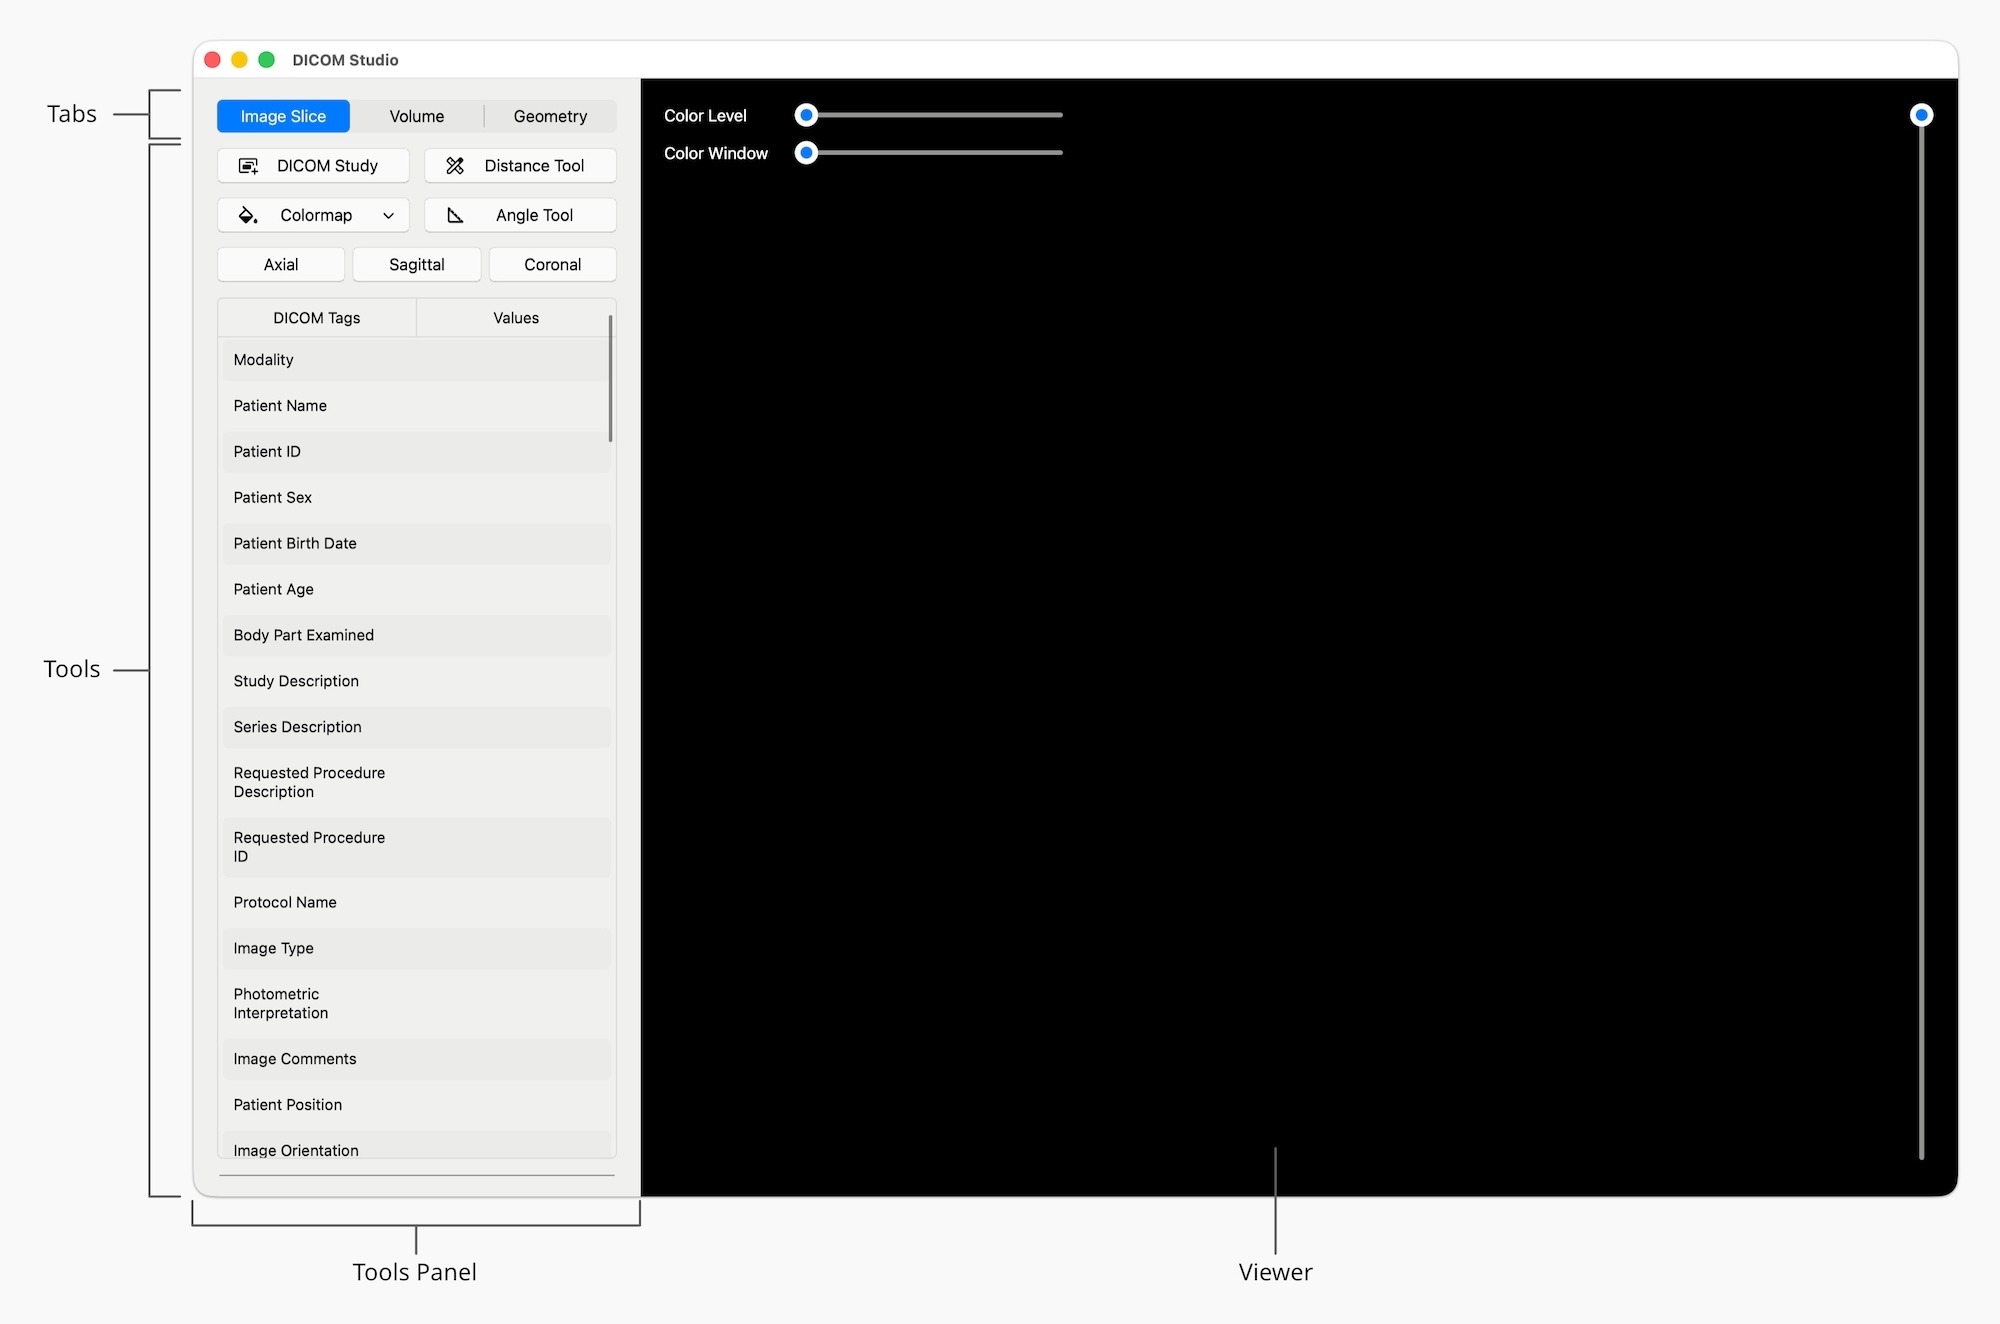Select the Angle Tool icon
The image size is (2000, 1324).
[x=456, y=214]
